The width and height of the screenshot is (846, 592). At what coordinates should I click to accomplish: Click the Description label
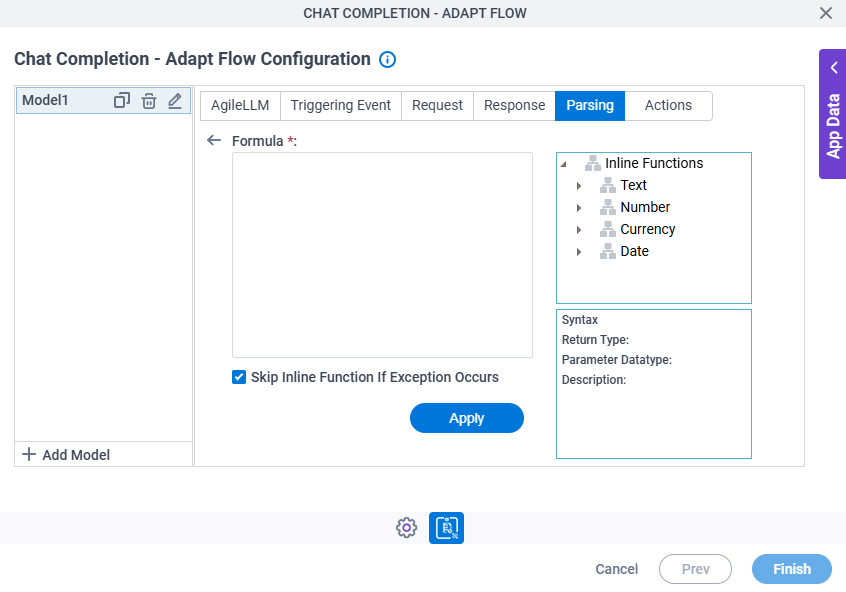[x=593, y=380]
